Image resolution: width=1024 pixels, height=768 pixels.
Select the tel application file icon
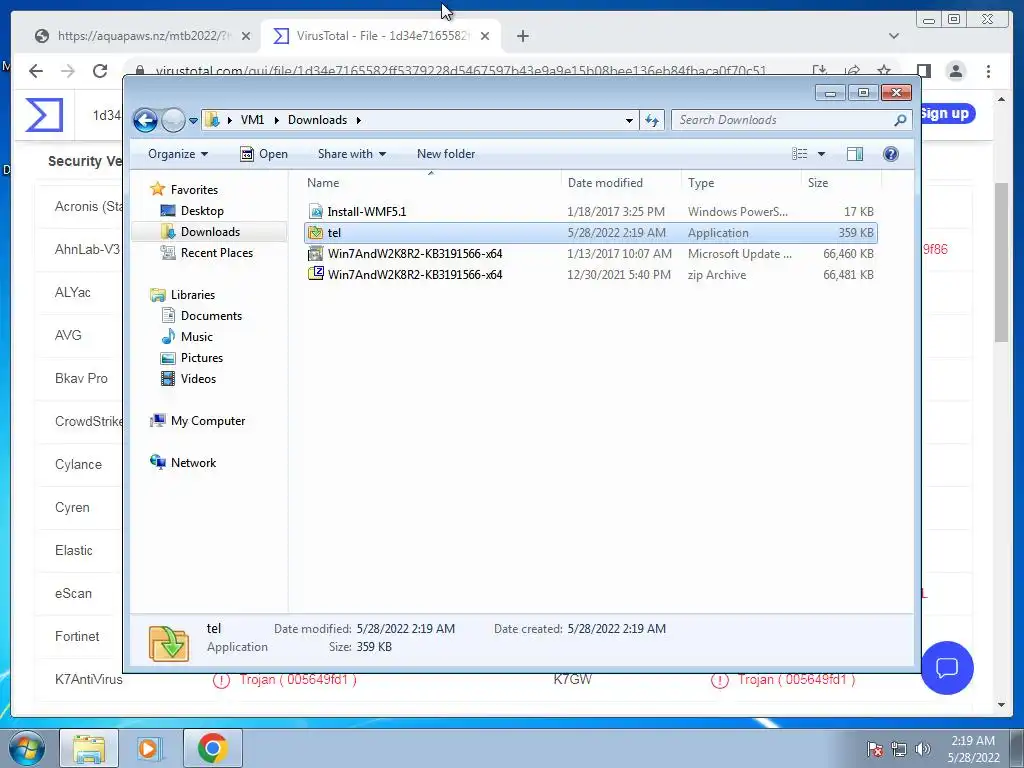[x=316, y=232]
